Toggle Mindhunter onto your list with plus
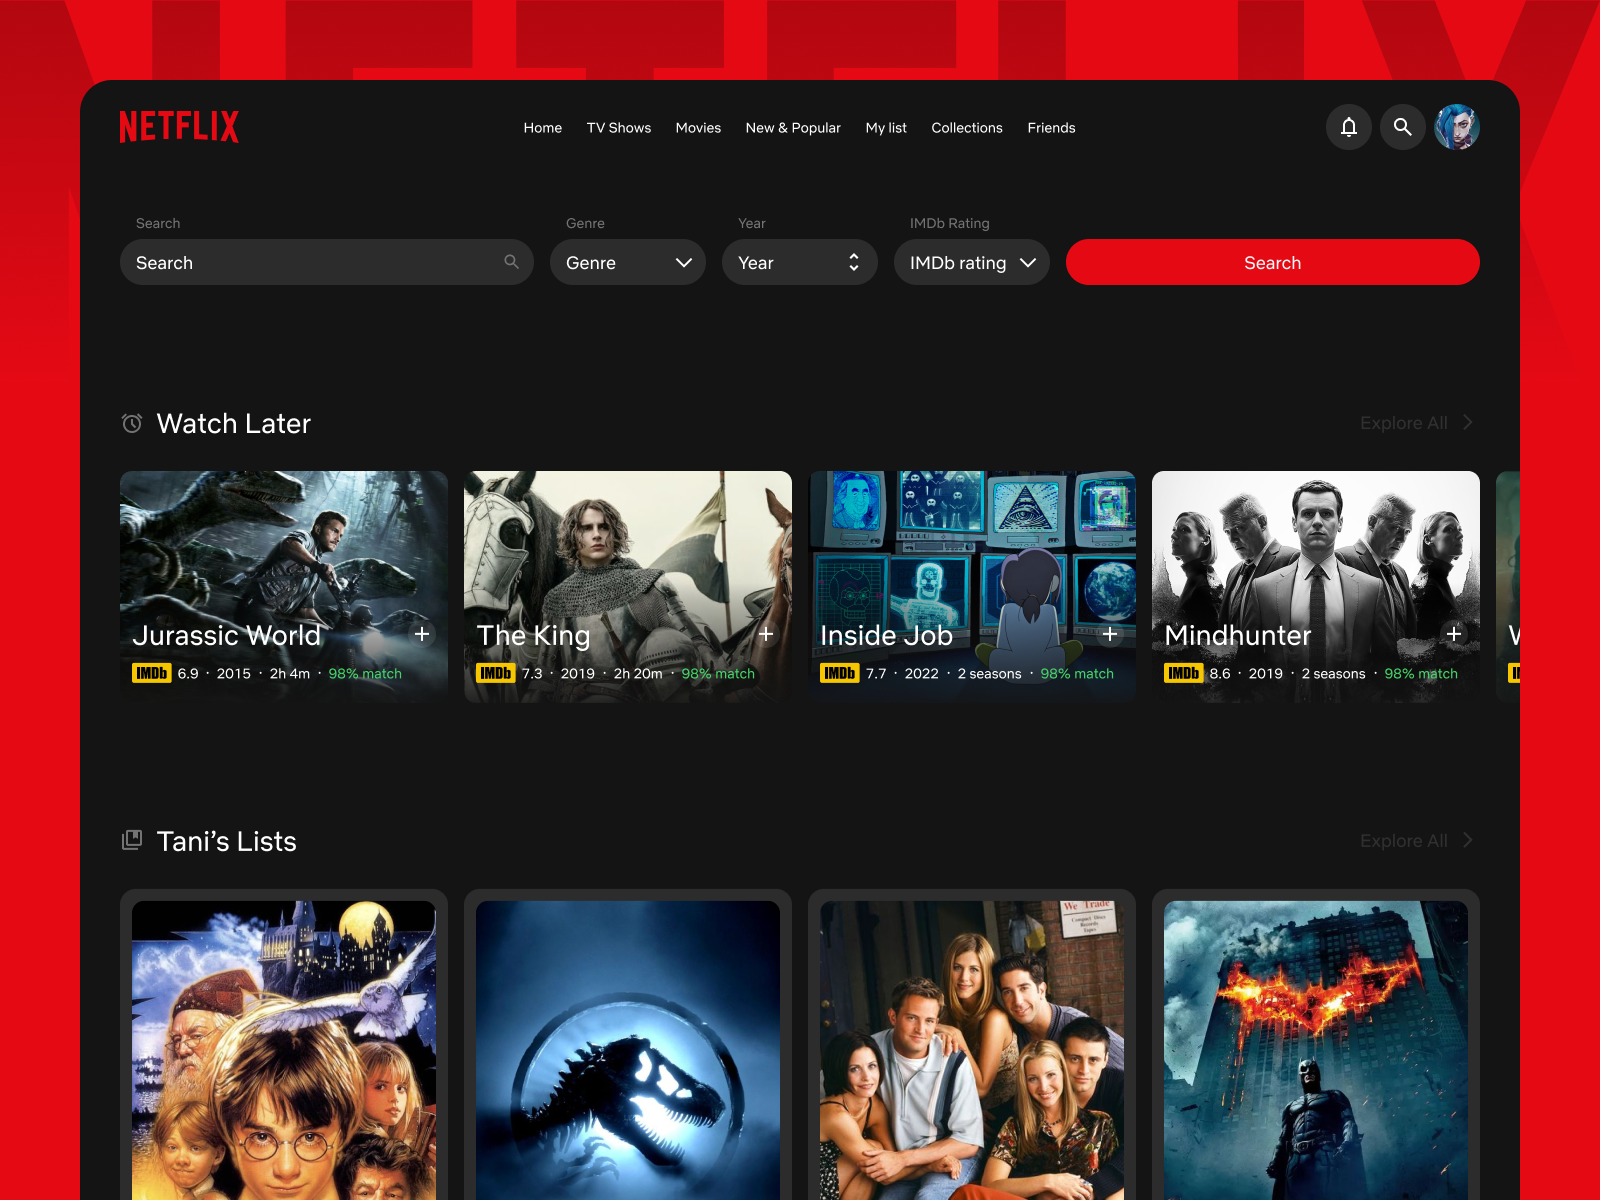The width and height of the screenshot is (1600, 1200). point(1455,635)
